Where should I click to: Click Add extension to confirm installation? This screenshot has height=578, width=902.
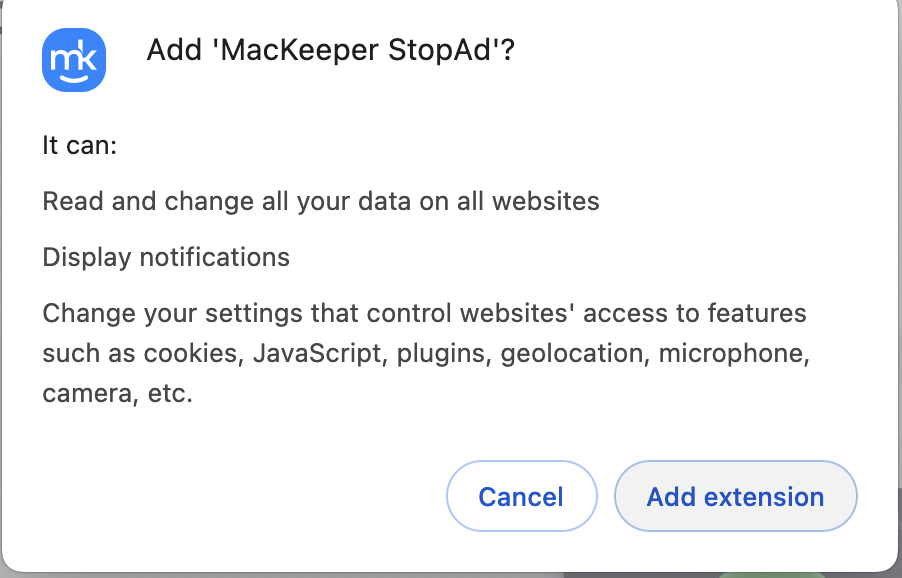[735, 496]
